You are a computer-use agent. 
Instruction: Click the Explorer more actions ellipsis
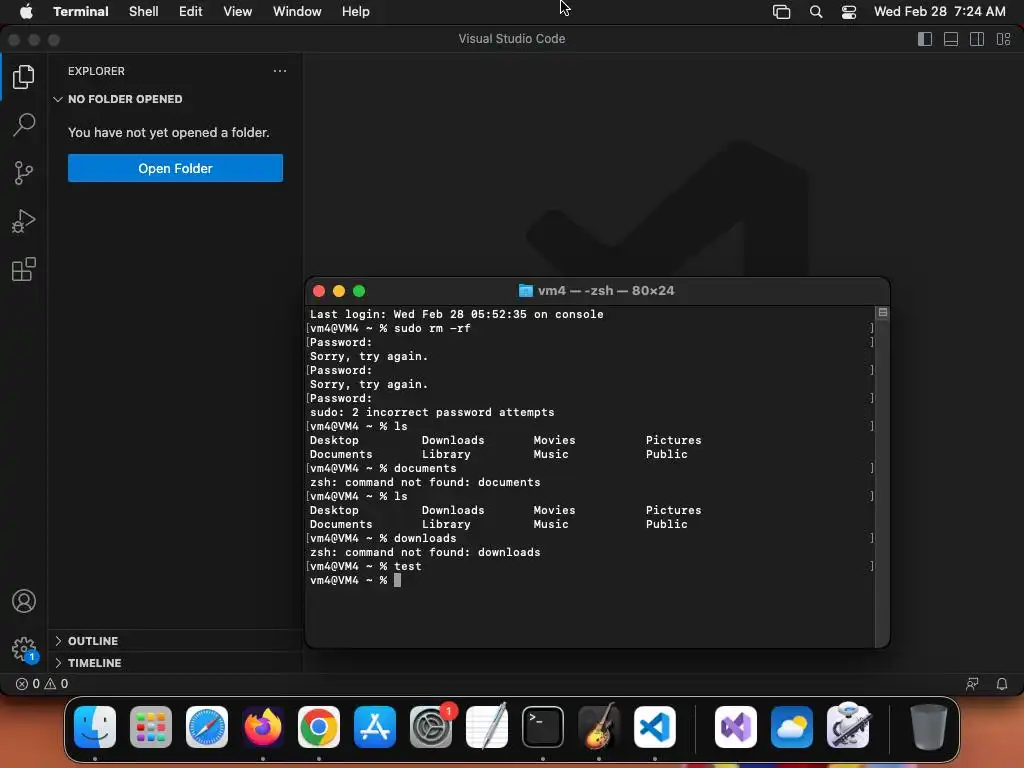point(280,71)
